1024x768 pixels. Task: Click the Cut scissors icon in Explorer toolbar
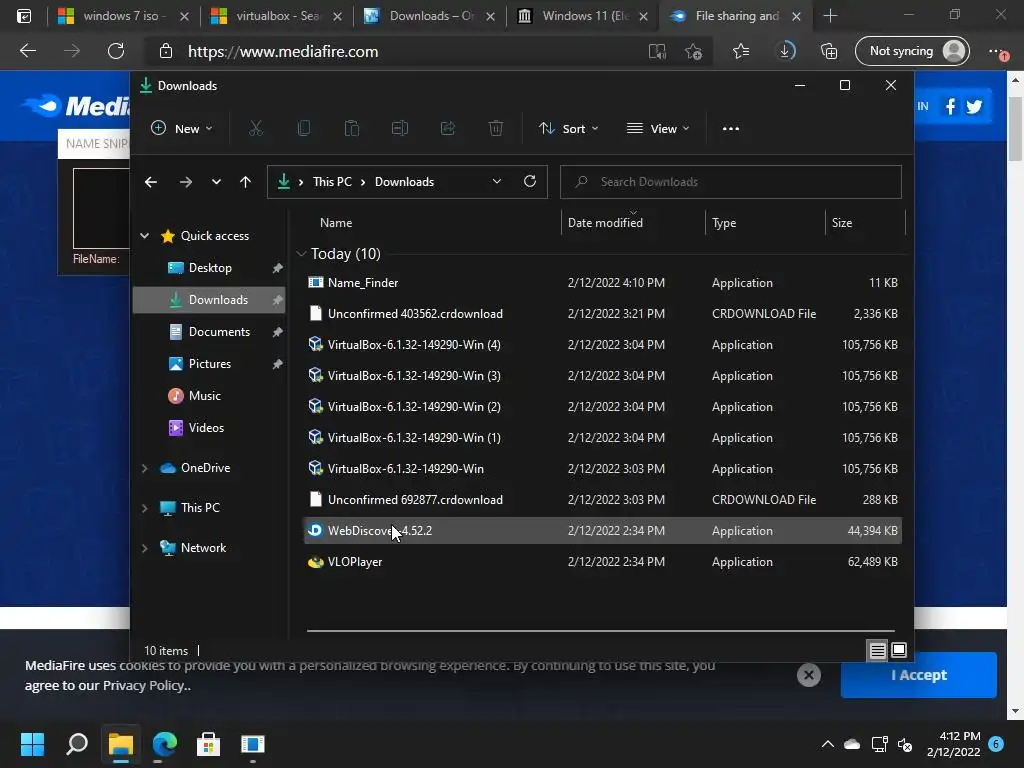point(255,129)
